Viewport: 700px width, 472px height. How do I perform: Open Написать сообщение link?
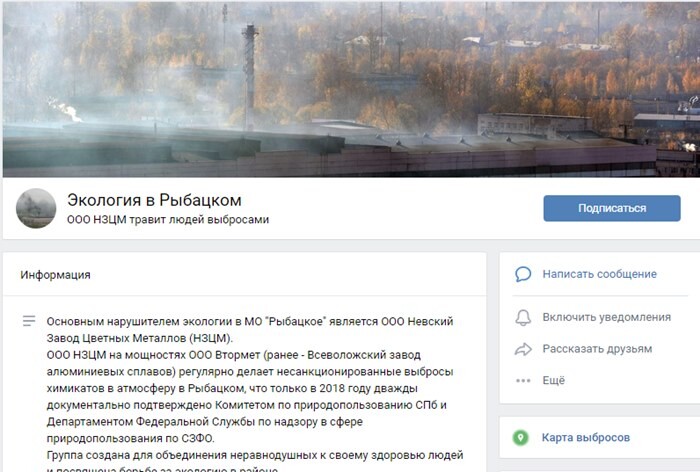tap(599, 274)
